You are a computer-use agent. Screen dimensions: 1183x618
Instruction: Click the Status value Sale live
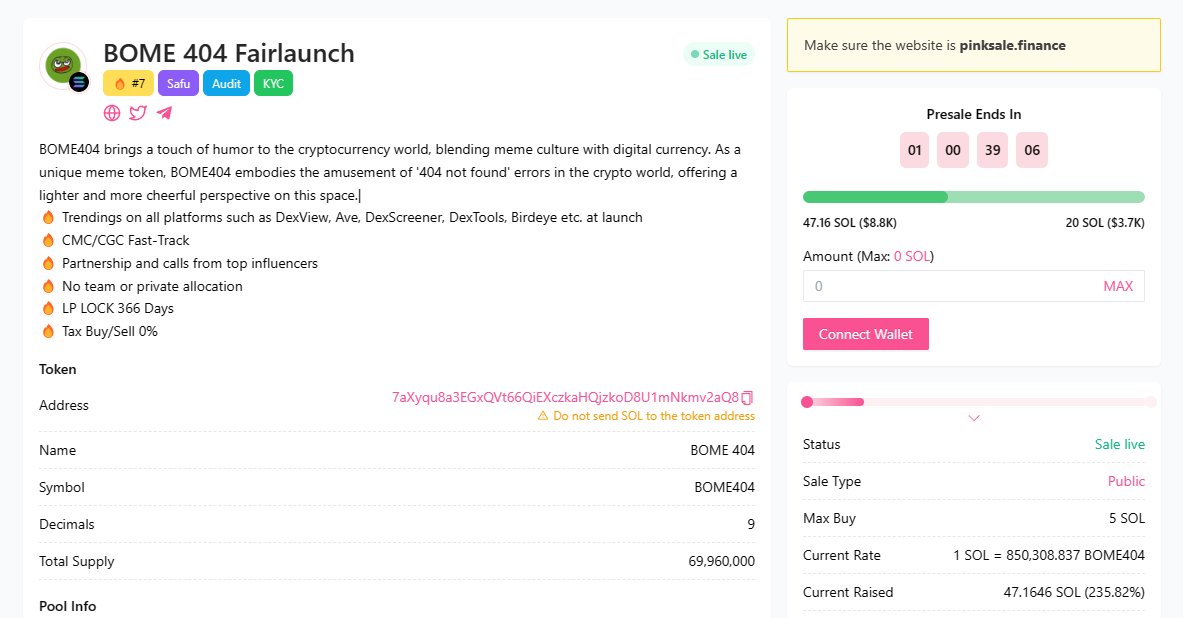(1120, 444)
